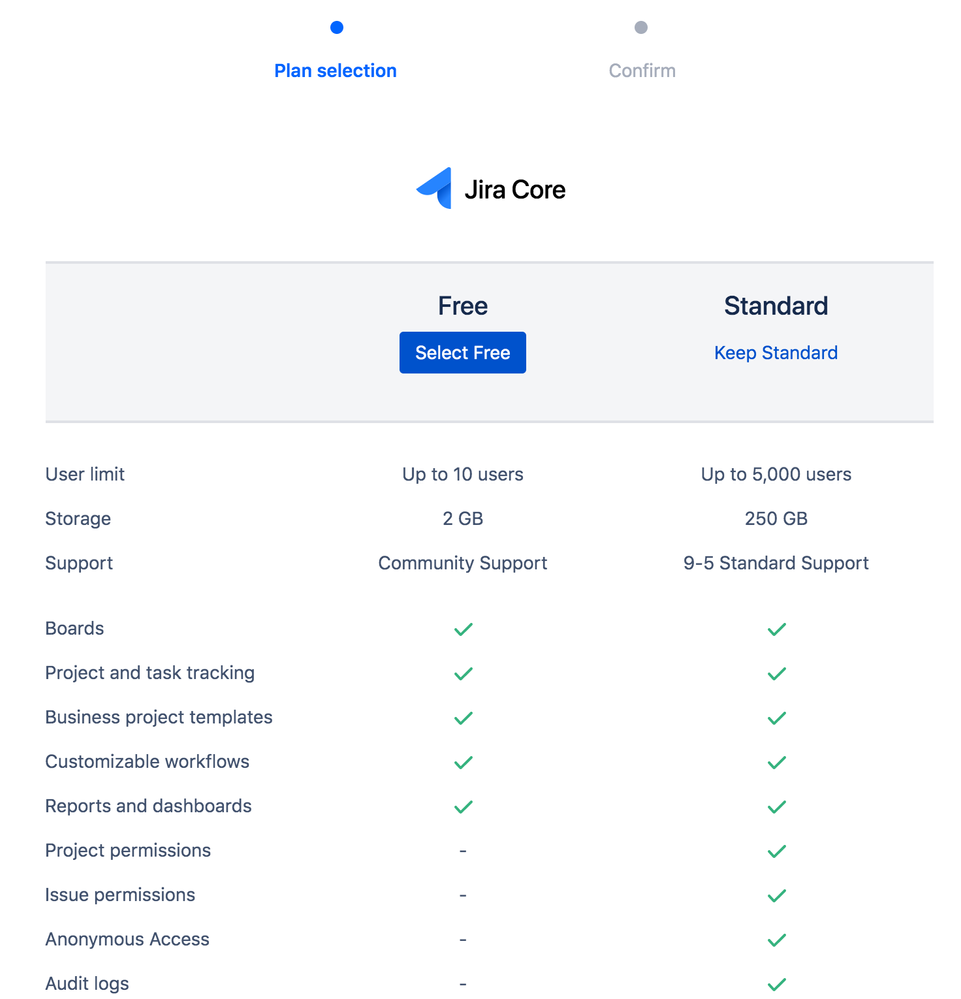Click the 'Up to 10 users' value

(x=463, y=474)
